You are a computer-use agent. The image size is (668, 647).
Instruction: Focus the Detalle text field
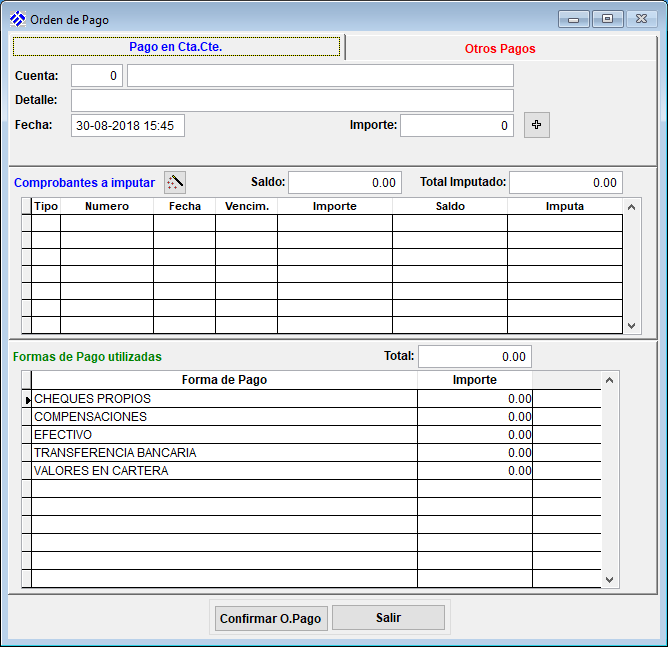pos(292,100)
